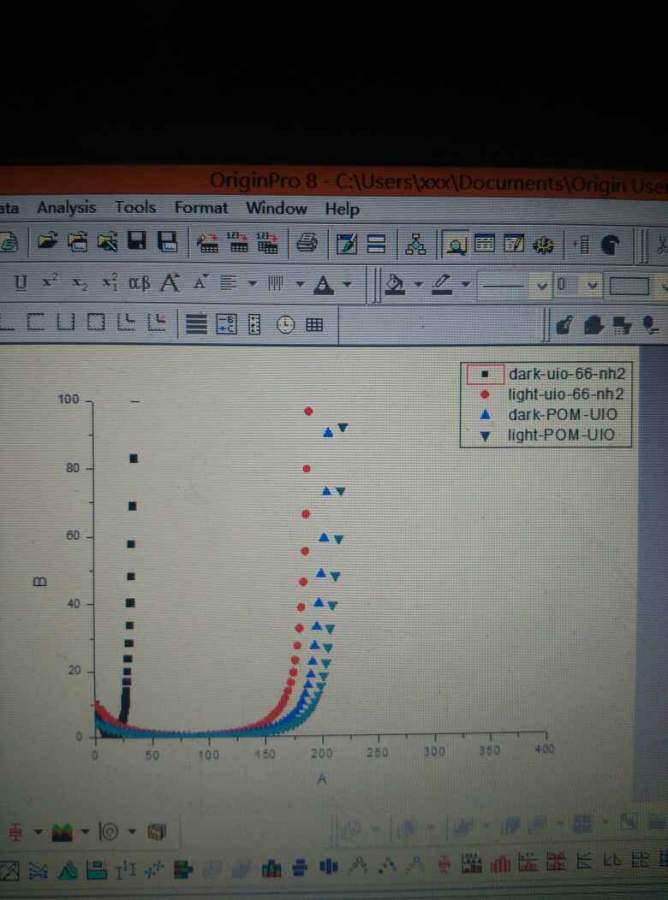This screenshot has height=900, width=668.
Task: Insert Greek symbols with the αβ icon
Action: [139, 283]
